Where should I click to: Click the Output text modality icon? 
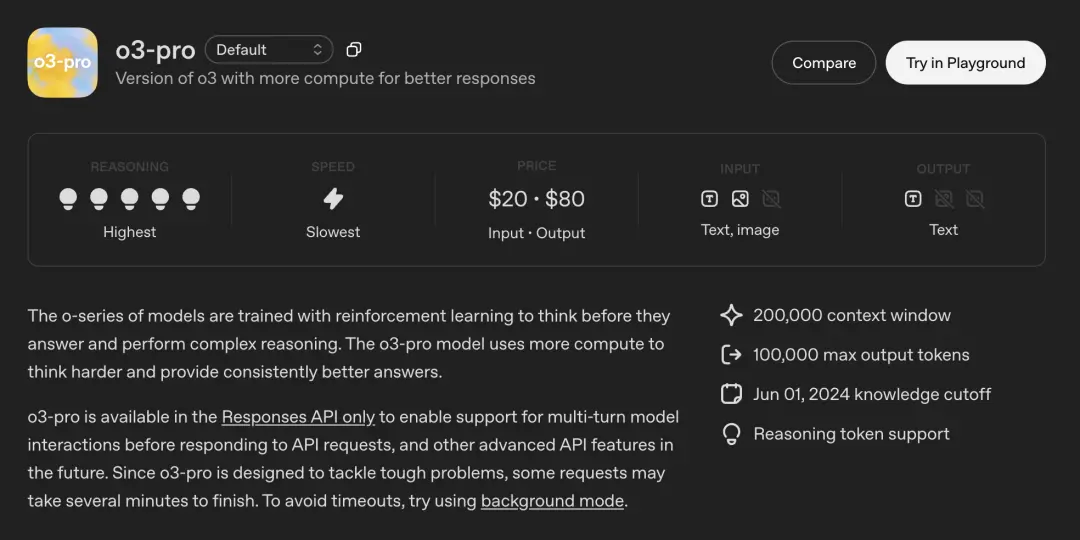point(913,199)
